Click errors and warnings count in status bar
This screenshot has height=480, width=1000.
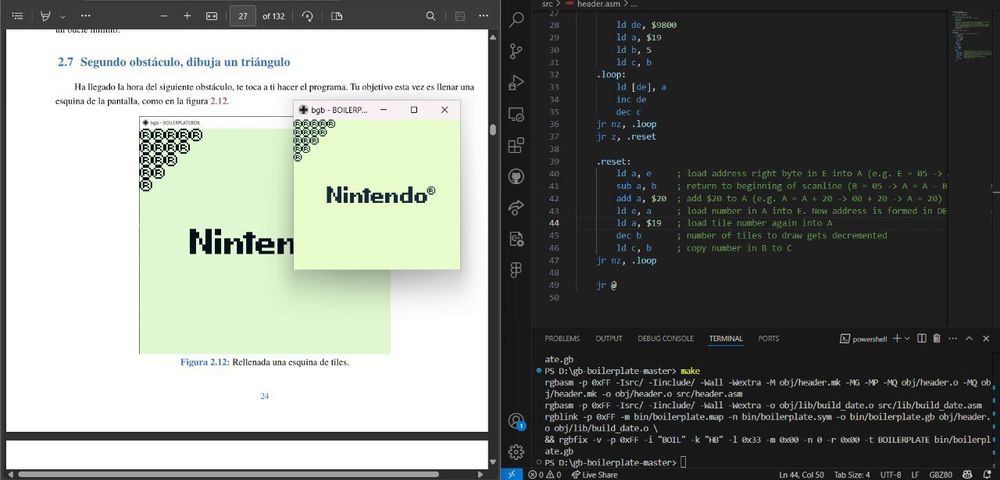pos(545,474)
